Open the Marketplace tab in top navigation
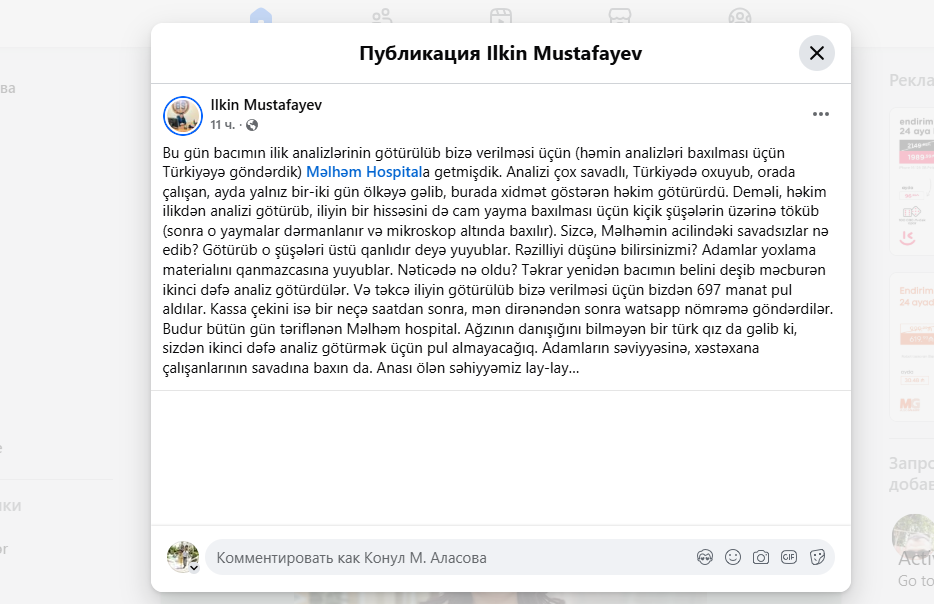934x604 pixels. click(620, 16)
